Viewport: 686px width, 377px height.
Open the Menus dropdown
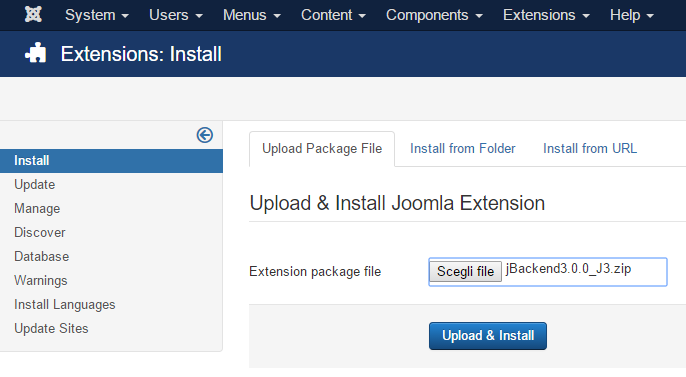pyautogui.click(x=252, y=15)
